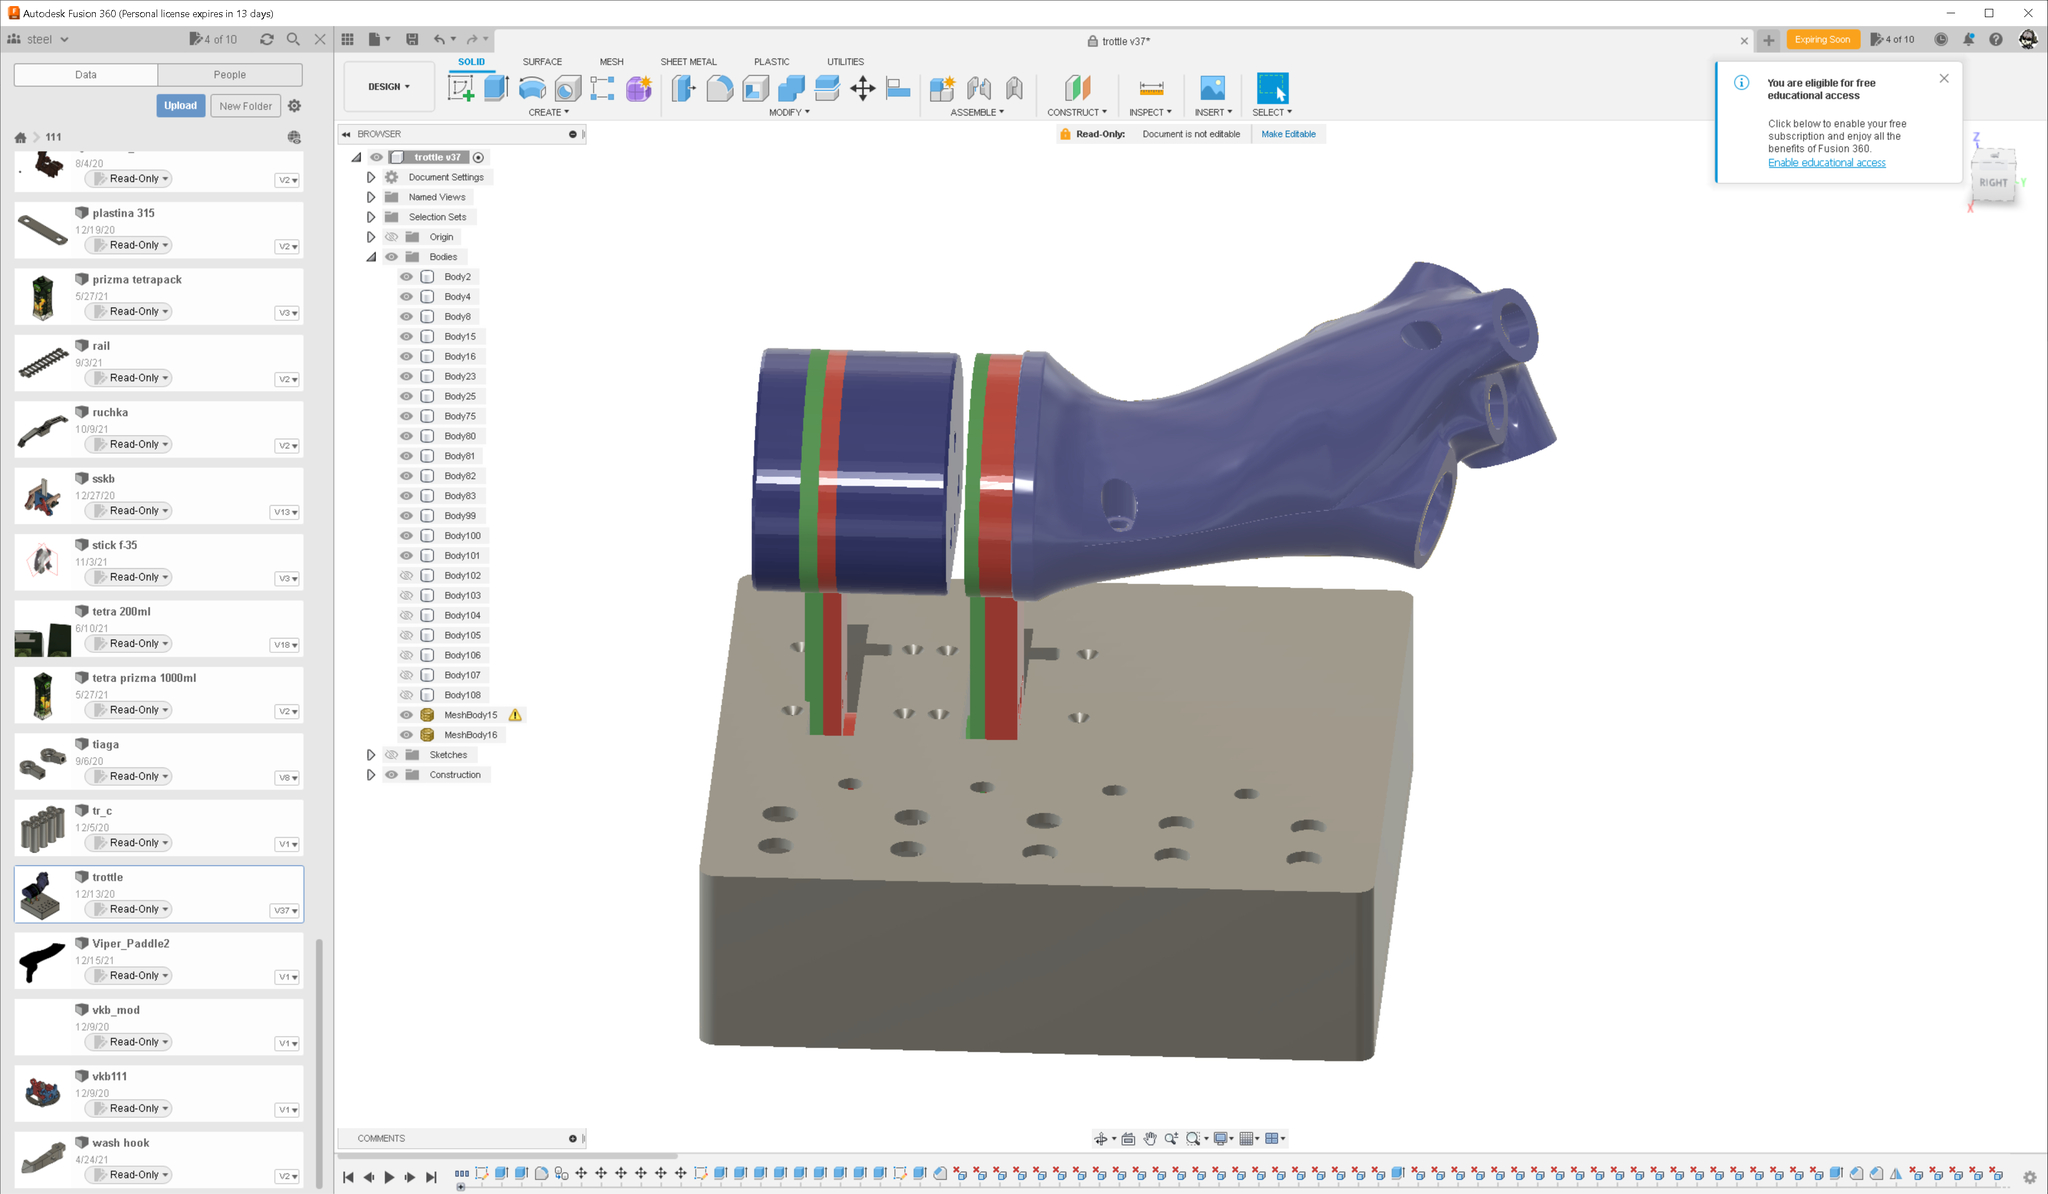Screen dimensions: 2048x1194
Task: Toggle visibility of MeshBody16
Action: point(406,735)
